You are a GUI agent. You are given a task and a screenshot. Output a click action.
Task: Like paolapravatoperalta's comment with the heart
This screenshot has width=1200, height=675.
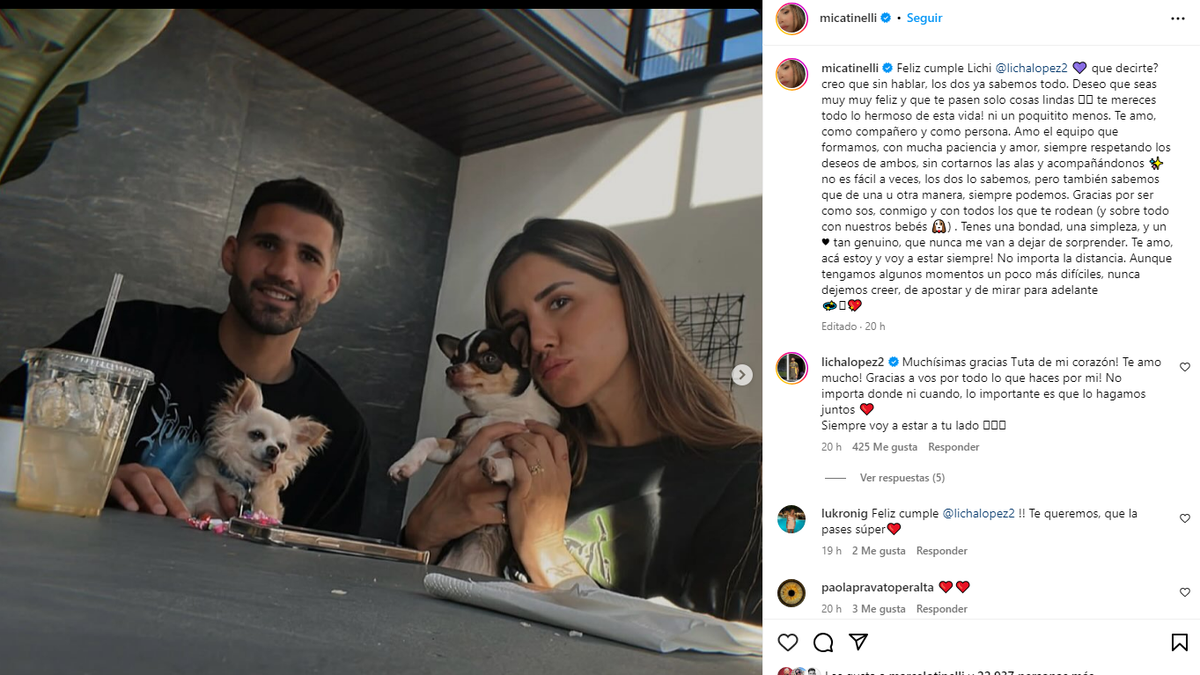point(1185,593)
